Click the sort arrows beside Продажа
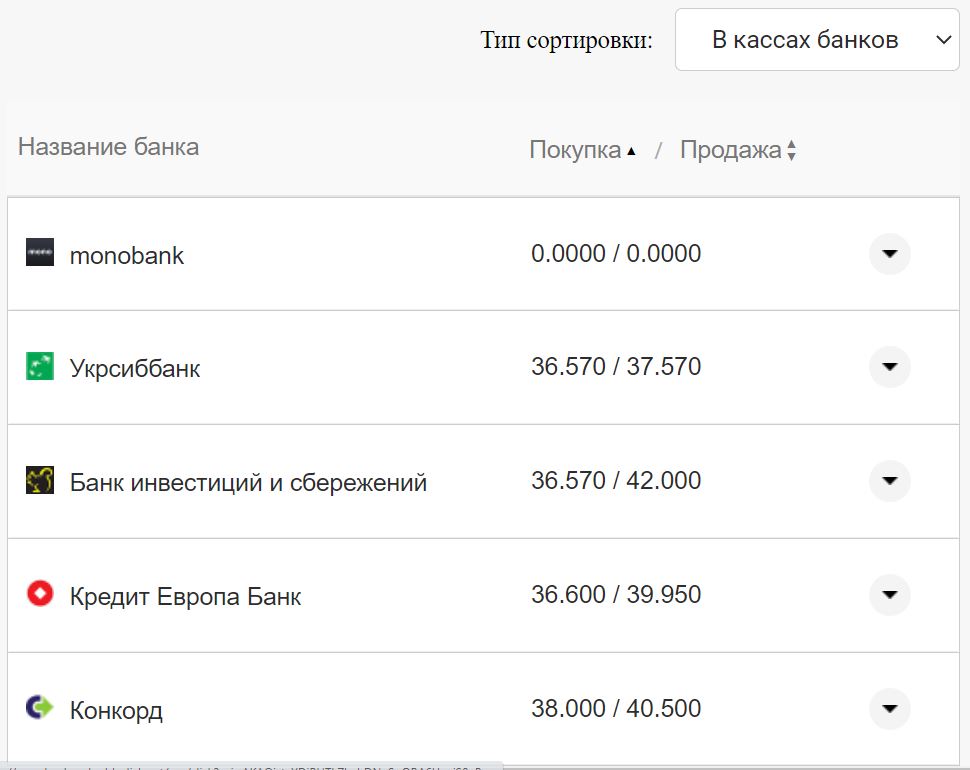Screen dimensions: 970x770 coord(791,149)
